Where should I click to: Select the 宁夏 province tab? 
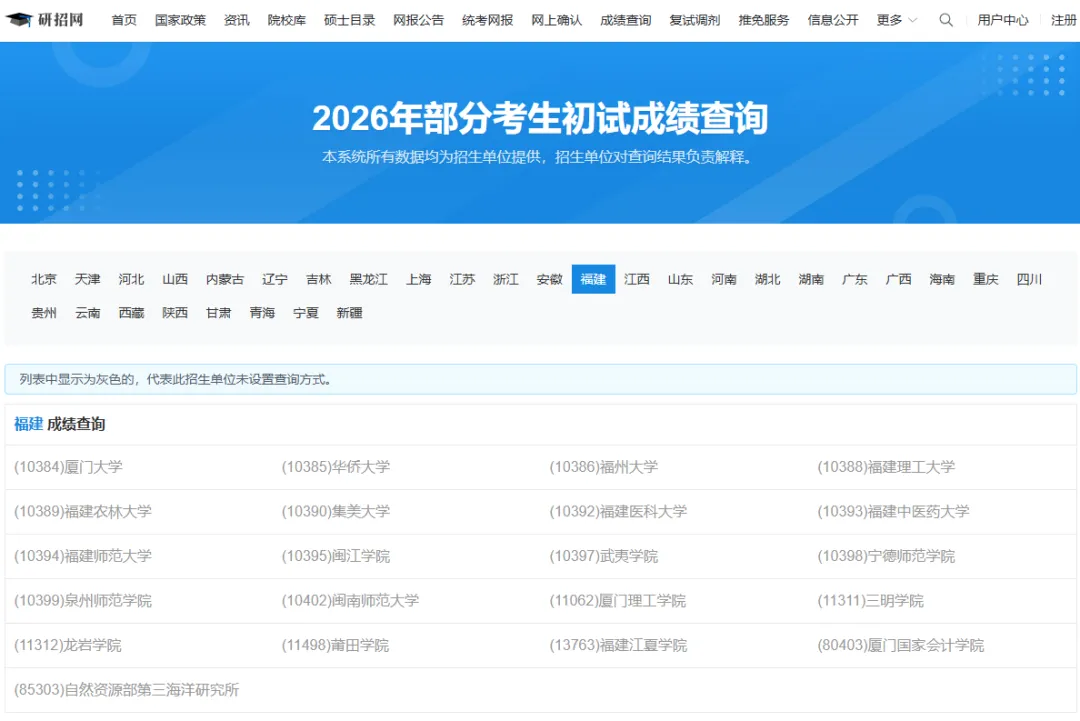[x=306, y=313]
